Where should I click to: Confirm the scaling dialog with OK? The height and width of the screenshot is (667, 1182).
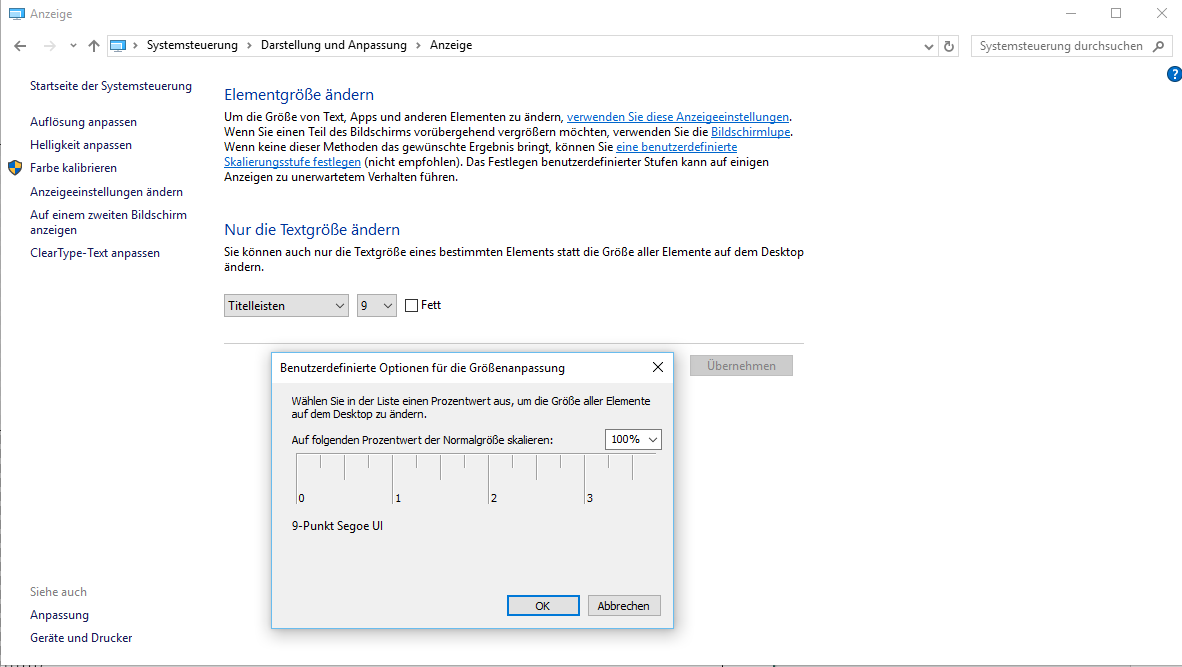[543, 606]
